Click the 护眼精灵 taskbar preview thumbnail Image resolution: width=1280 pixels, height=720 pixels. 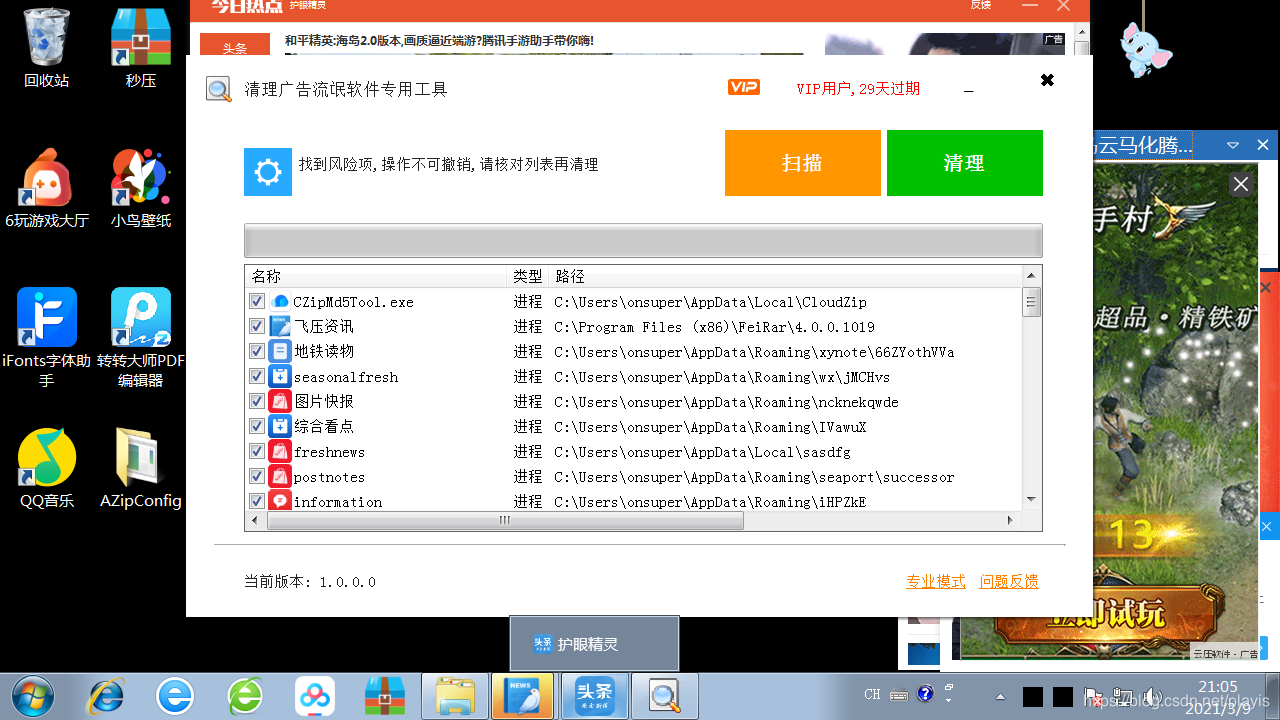(x=594, y=643)
